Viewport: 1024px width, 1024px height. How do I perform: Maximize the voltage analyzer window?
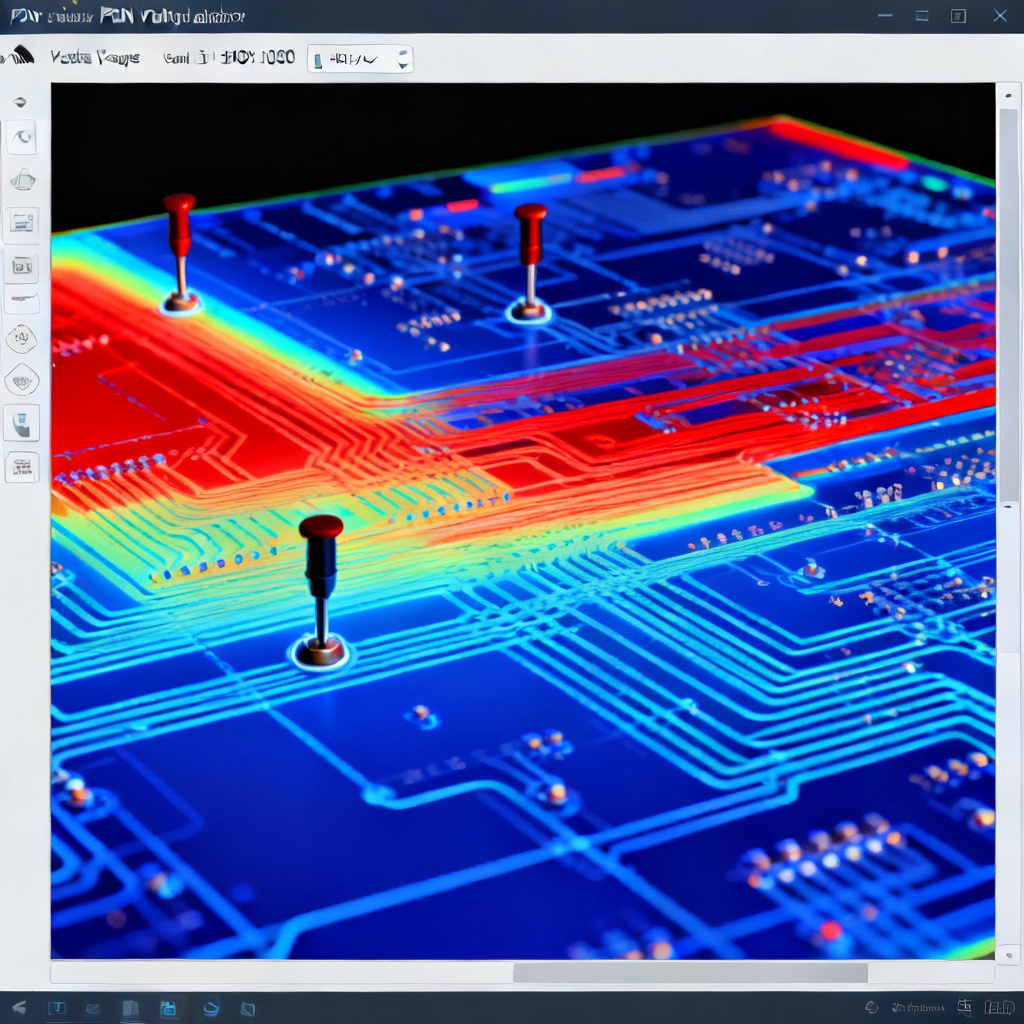click(922, 16)
